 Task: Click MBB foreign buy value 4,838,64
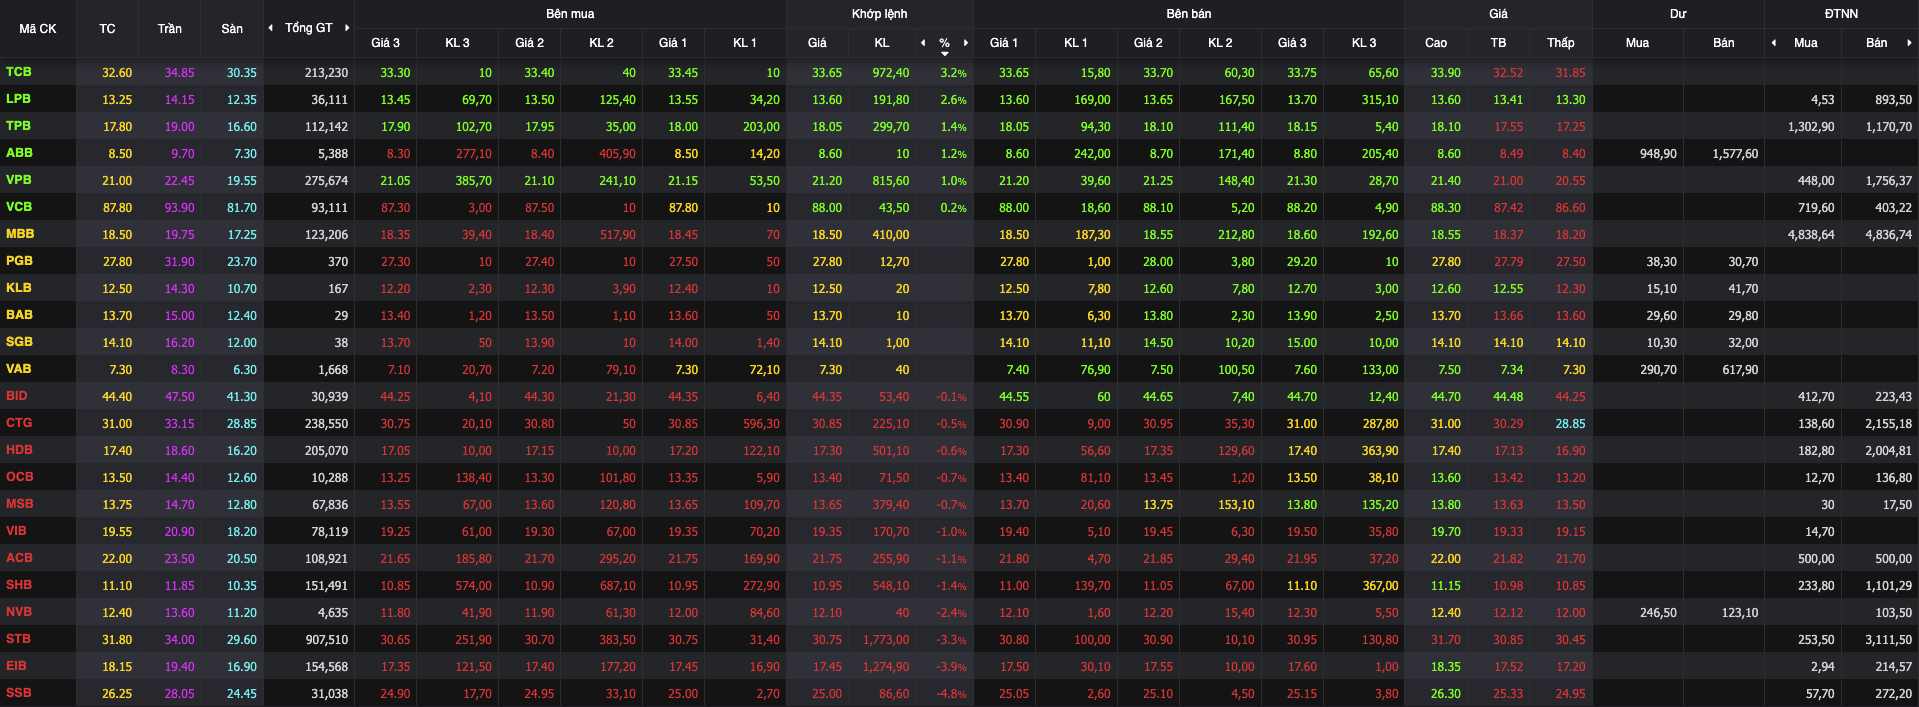coord(1811,235)
